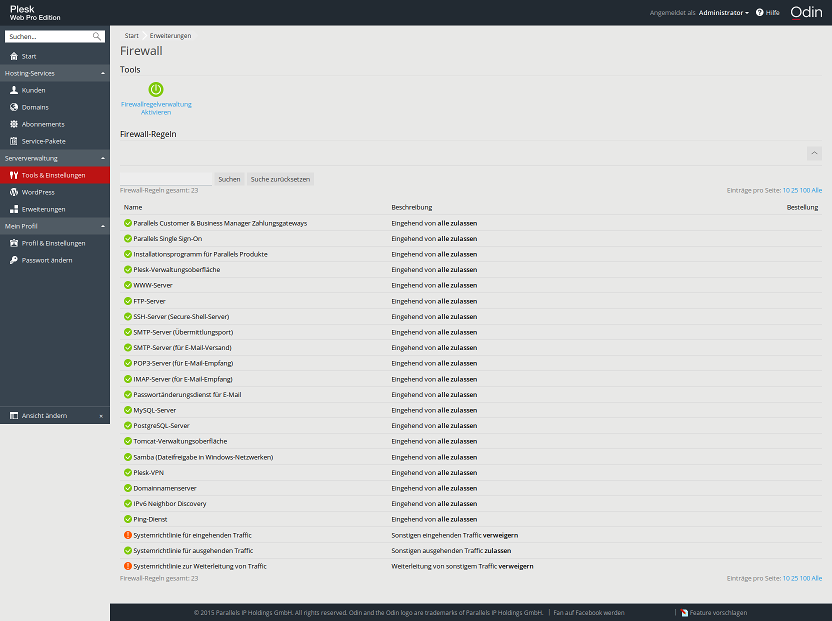This screenshot has height=621, width=832.
Task: Open the Administrator account dropdown
Action: 723,13
